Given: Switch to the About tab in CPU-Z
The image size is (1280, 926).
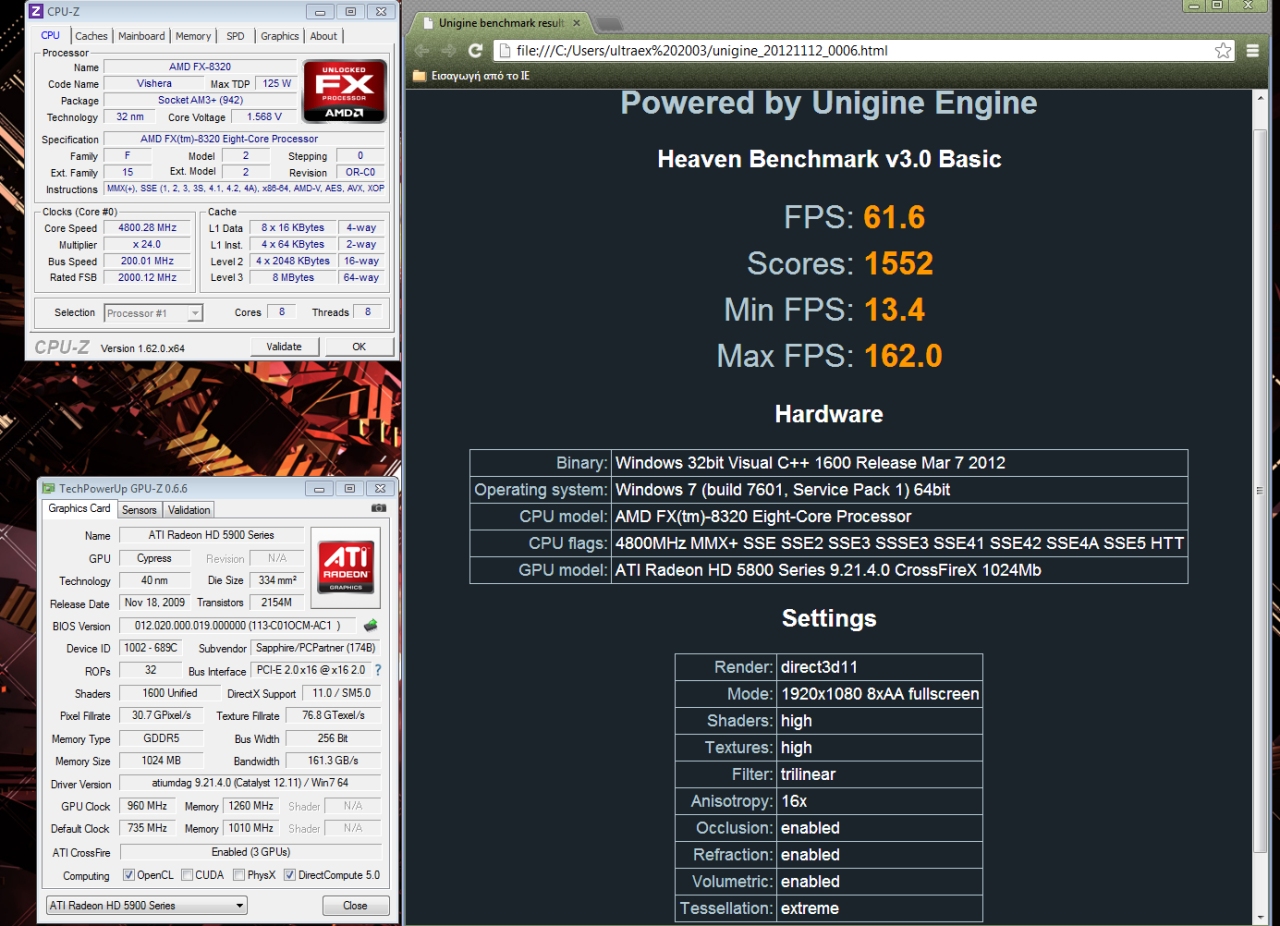Looking at the screenshot, I should (324, 36).
